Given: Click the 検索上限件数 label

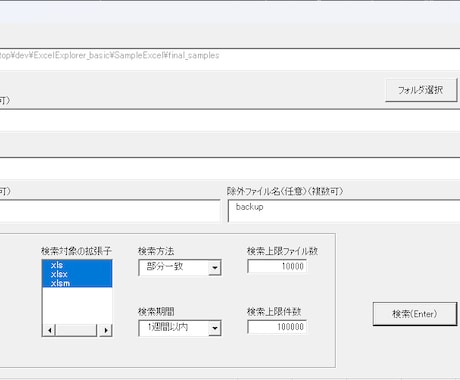Looking at the screenshot, I should pyautogui.click(x=274, y=312).
